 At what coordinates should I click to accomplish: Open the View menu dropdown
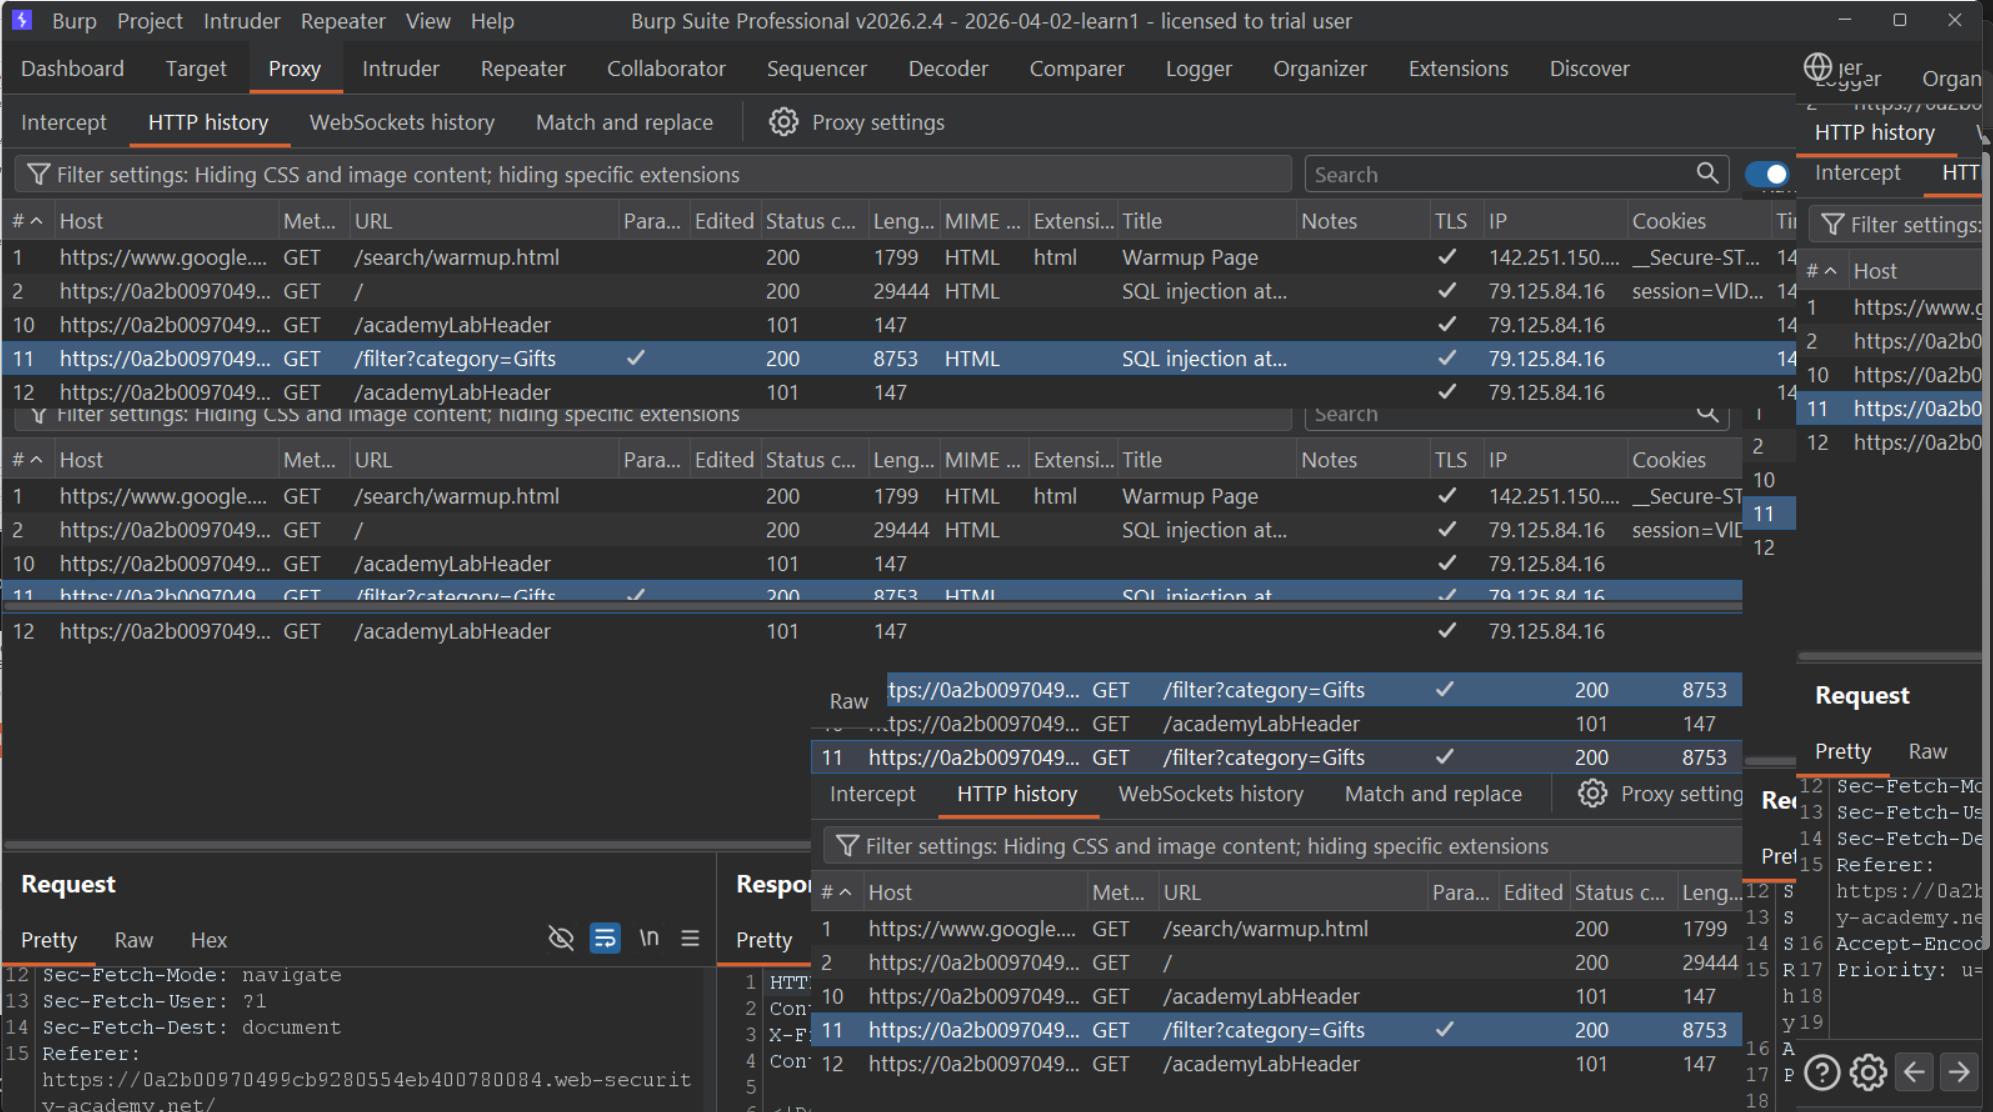(427, 21)
